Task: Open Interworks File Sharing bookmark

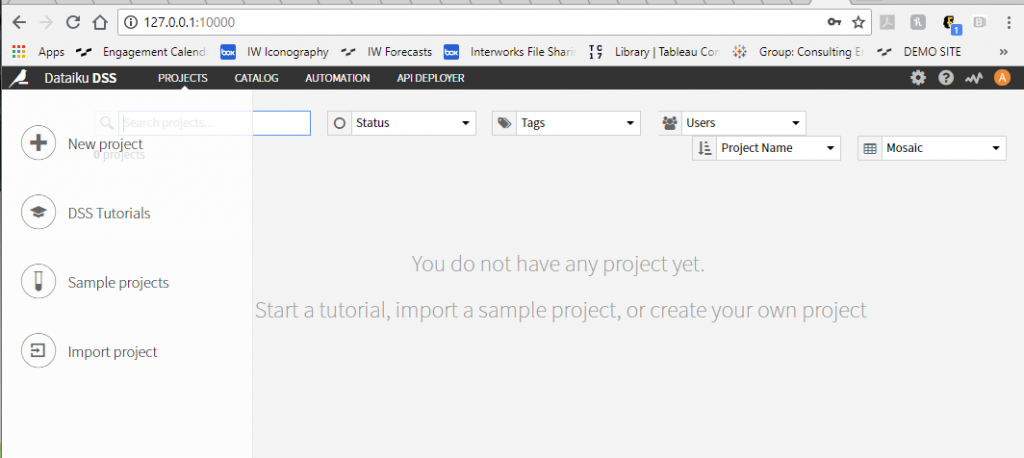Action: point(511,52)
